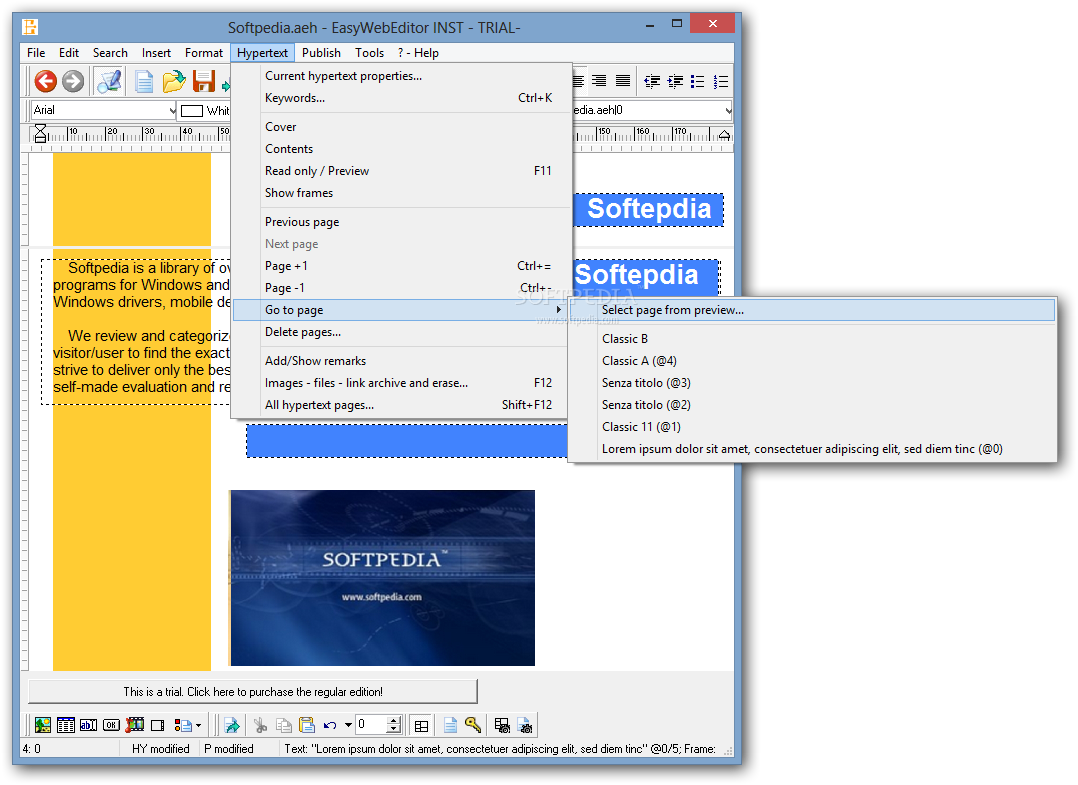This screenshot has height=785, width=1078.
Task: Click the right margin marker on the ruler
Action: click(x=724, y=135)
